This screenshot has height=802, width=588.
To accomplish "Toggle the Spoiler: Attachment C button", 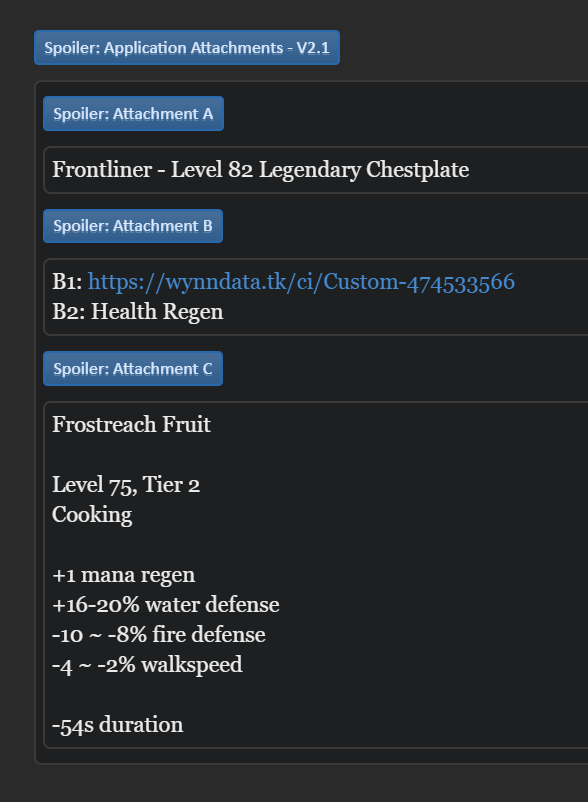I will coord(133,368).
